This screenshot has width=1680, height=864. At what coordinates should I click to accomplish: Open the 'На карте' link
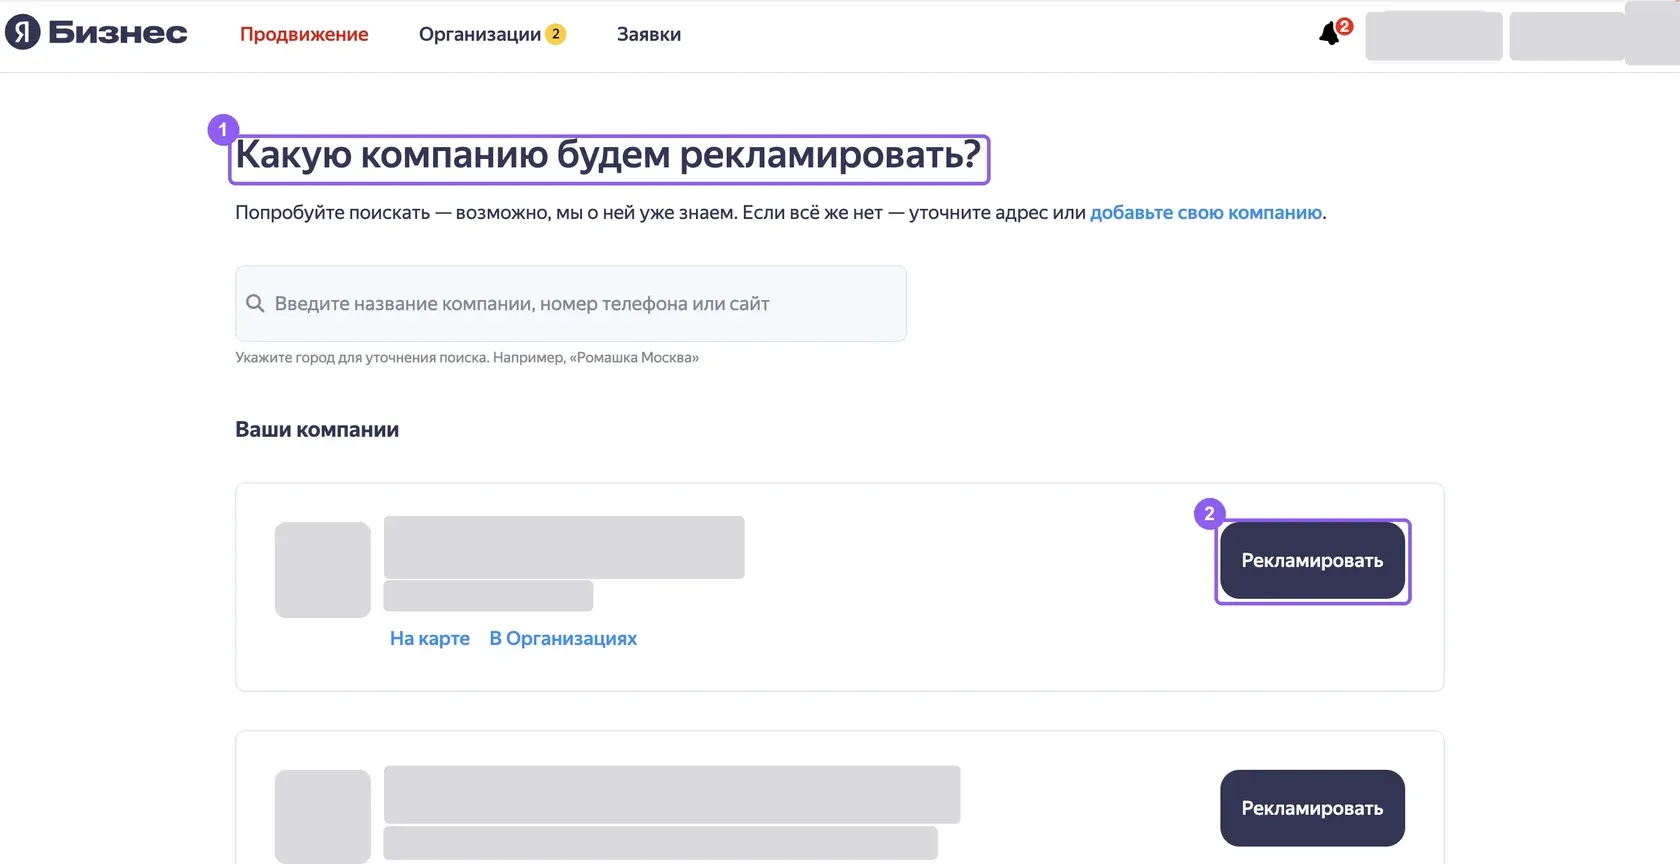coord(430,638)
